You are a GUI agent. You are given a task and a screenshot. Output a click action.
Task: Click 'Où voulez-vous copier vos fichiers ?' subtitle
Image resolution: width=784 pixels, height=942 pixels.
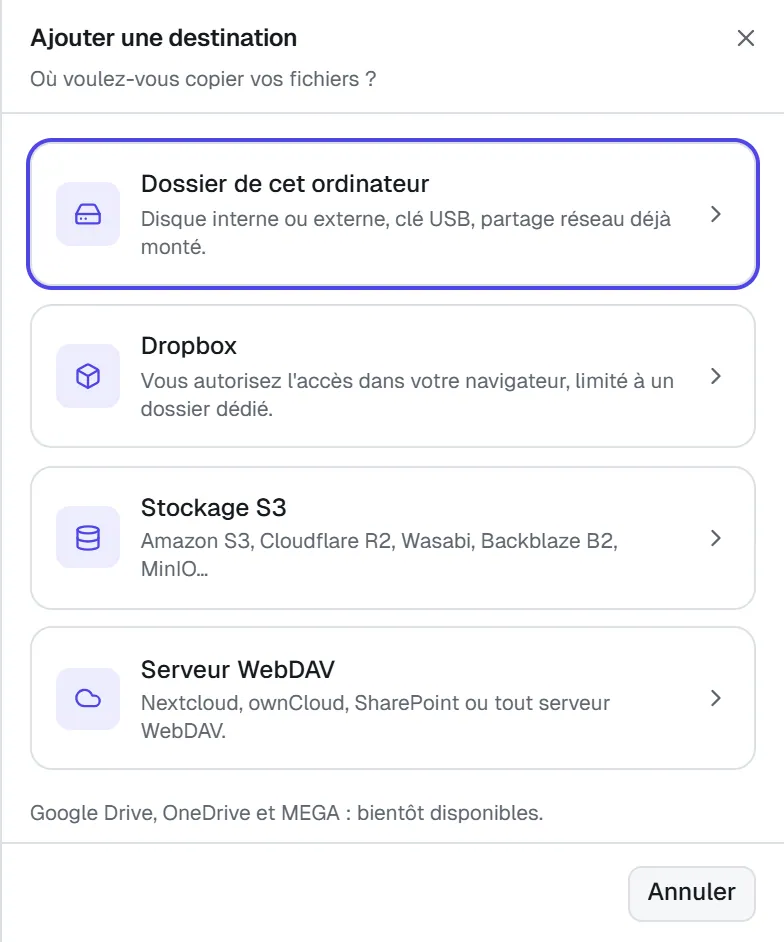[x=203, y=79]
